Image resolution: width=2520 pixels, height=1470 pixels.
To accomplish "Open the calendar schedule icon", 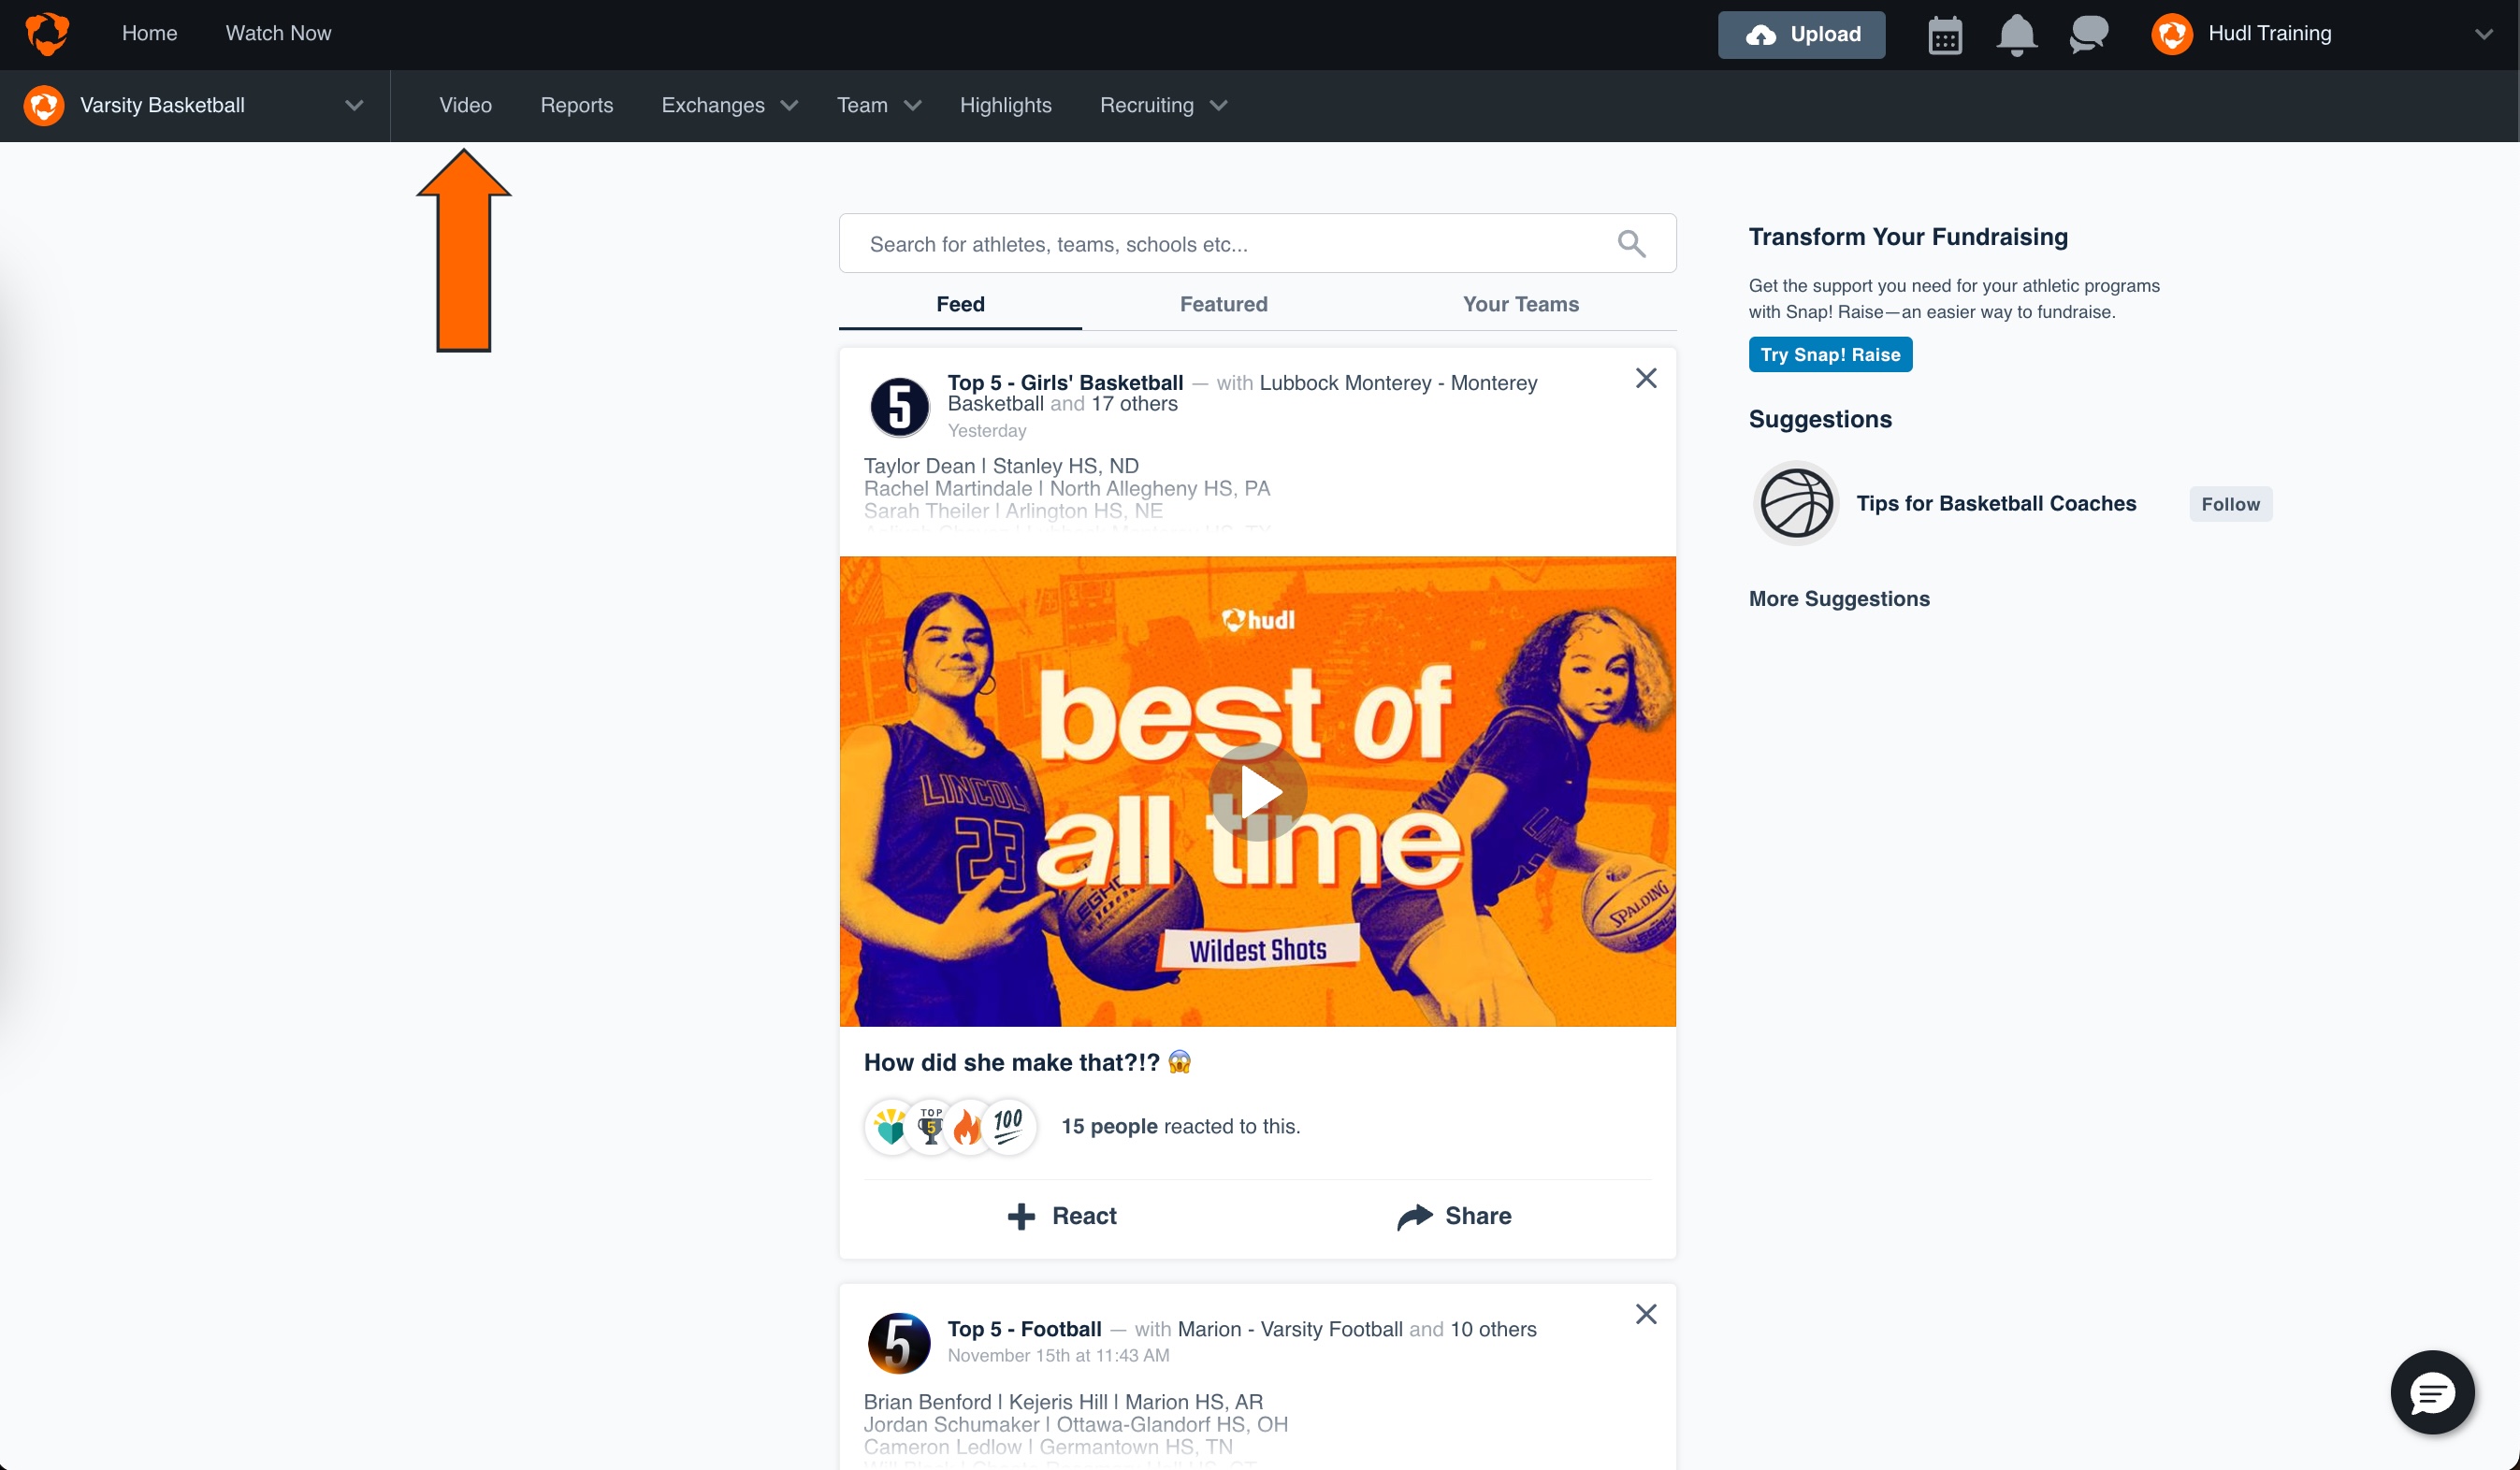I will pyautogui.click(x=1944, y=34).
